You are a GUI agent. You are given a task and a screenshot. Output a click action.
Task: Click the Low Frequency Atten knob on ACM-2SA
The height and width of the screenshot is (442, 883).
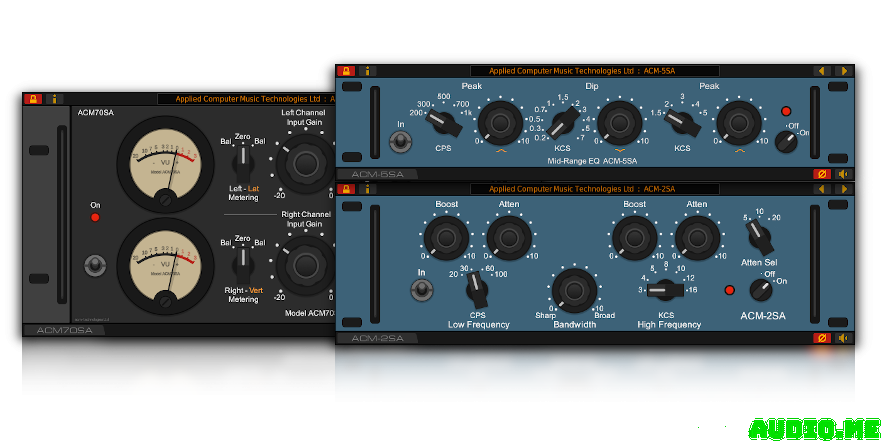click(509, 238)
